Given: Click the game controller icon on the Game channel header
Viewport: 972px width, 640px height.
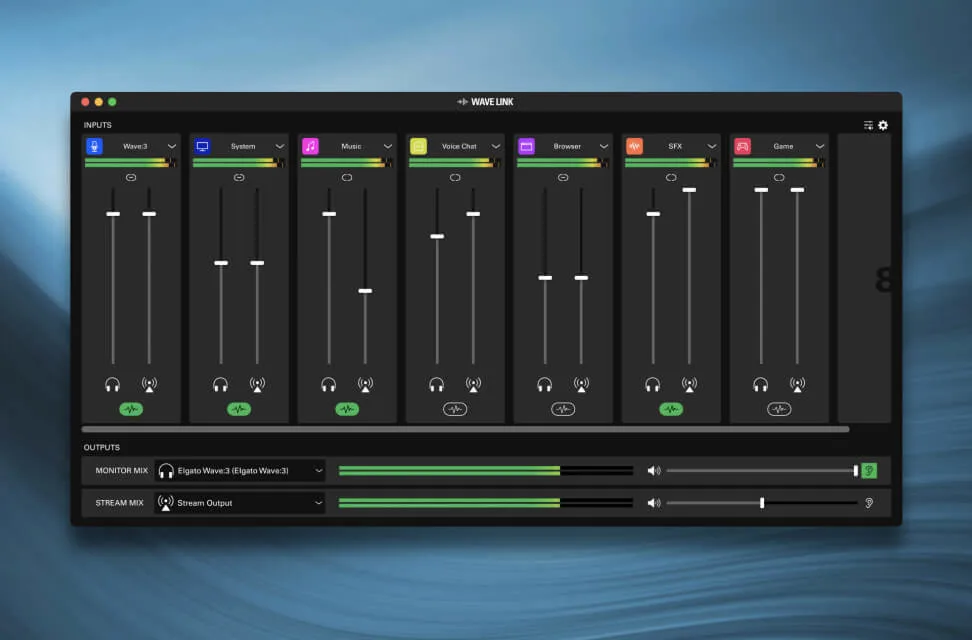Looking at the screenshot, I should click(x=745, y=145).
